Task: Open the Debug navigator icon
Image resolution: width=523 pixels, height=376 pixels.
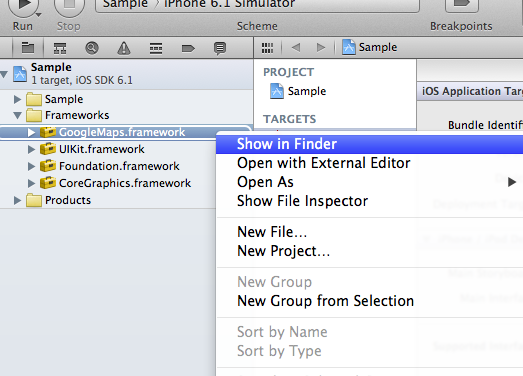Action: click(156, 48)
